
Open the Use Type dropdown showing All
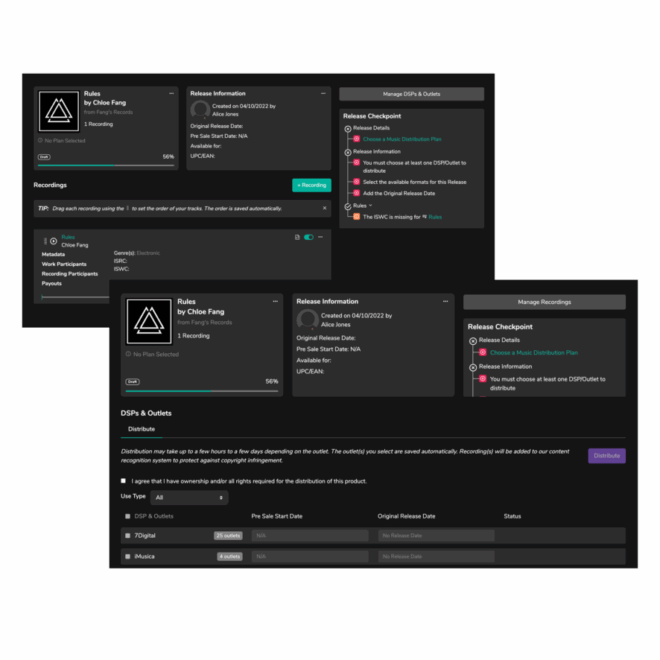click(x=189, y=498)
